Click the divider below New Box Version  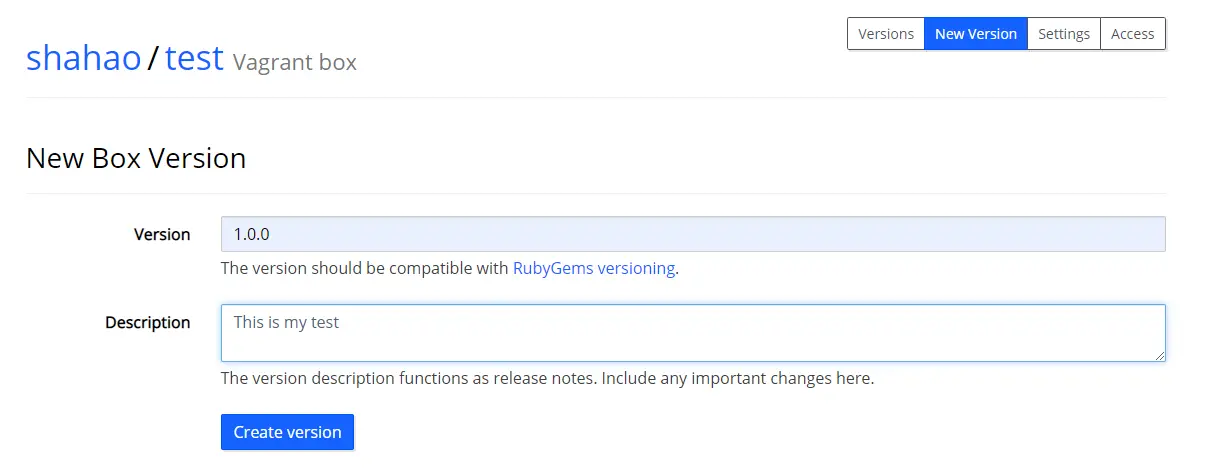(x=596, y=193)
